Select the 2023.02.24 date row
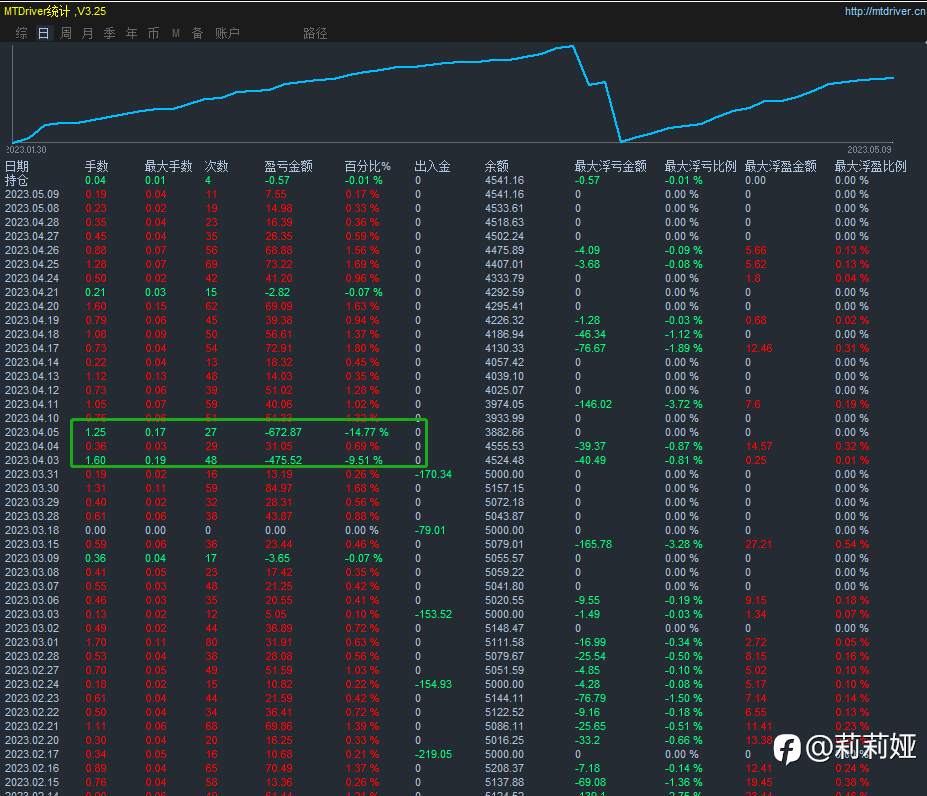Screen dimensions: 927x796 (x=32, y=684)
